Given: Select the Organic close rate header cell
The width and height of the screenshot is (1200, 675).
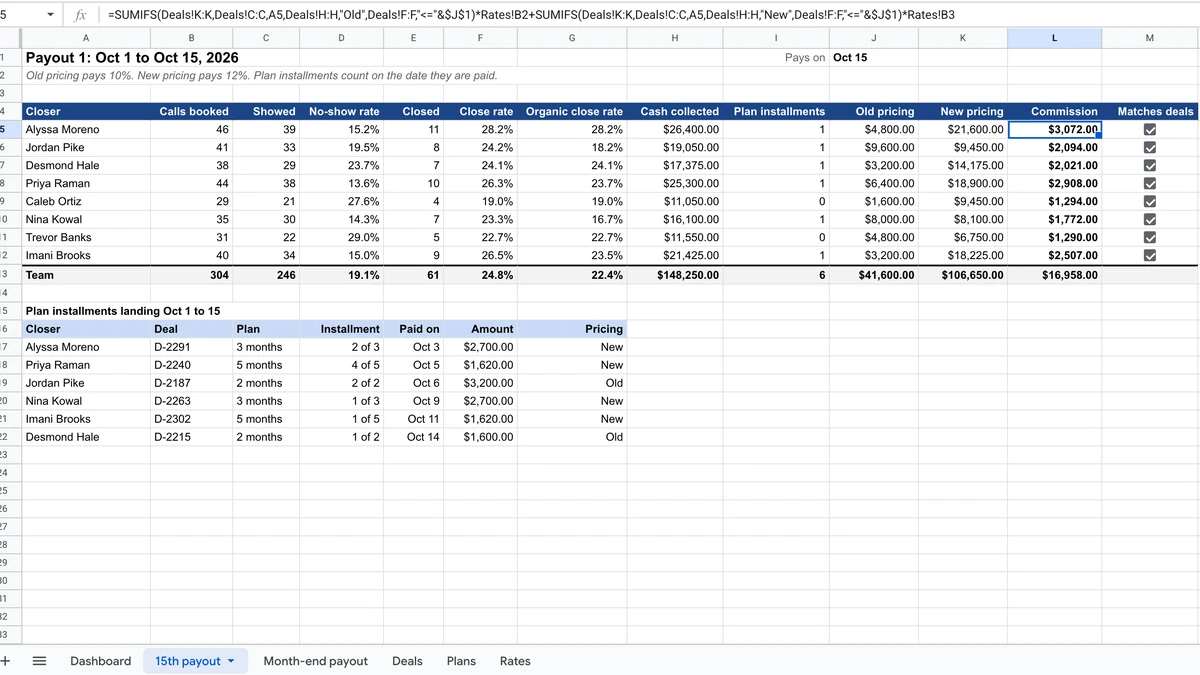Looking at the screenshot, I should click(572, 112).
